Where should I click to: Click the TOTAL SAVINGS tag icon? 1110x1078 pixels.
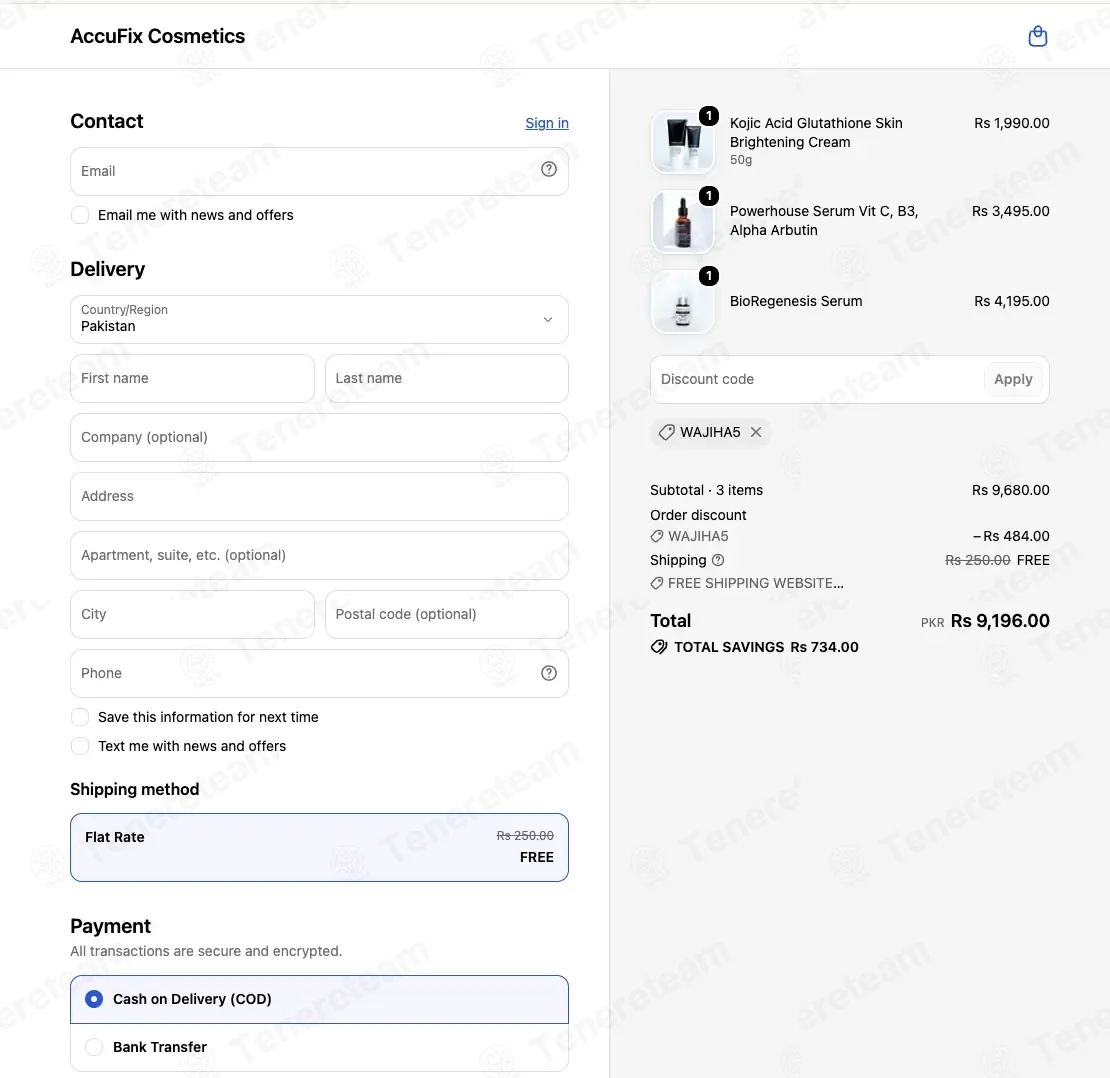658,647
